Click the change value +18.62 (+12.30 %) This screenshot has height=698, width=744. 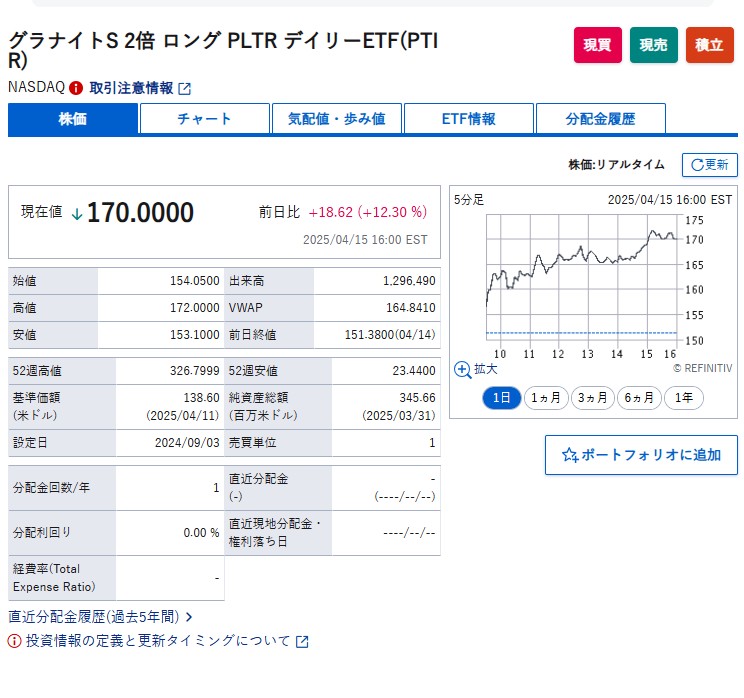click(368, 212)
